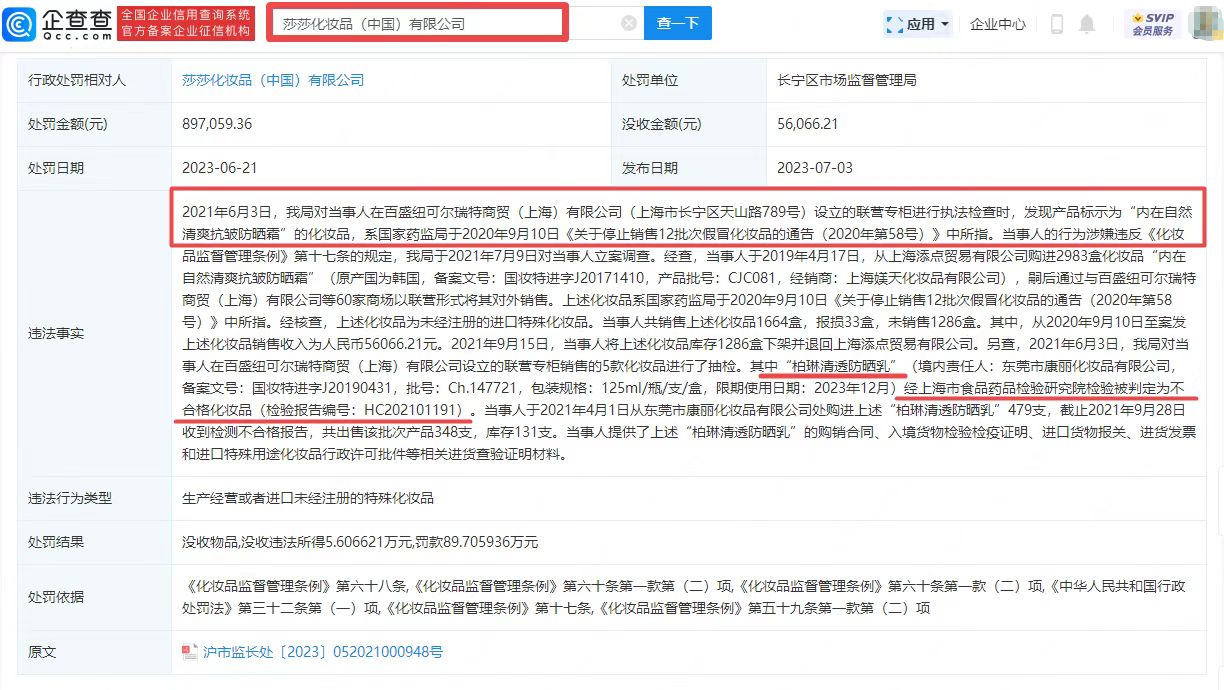1224x690 pixels.
Task: Open the SVIP 会员服务 badge
Action: (x=1152, y=23)
